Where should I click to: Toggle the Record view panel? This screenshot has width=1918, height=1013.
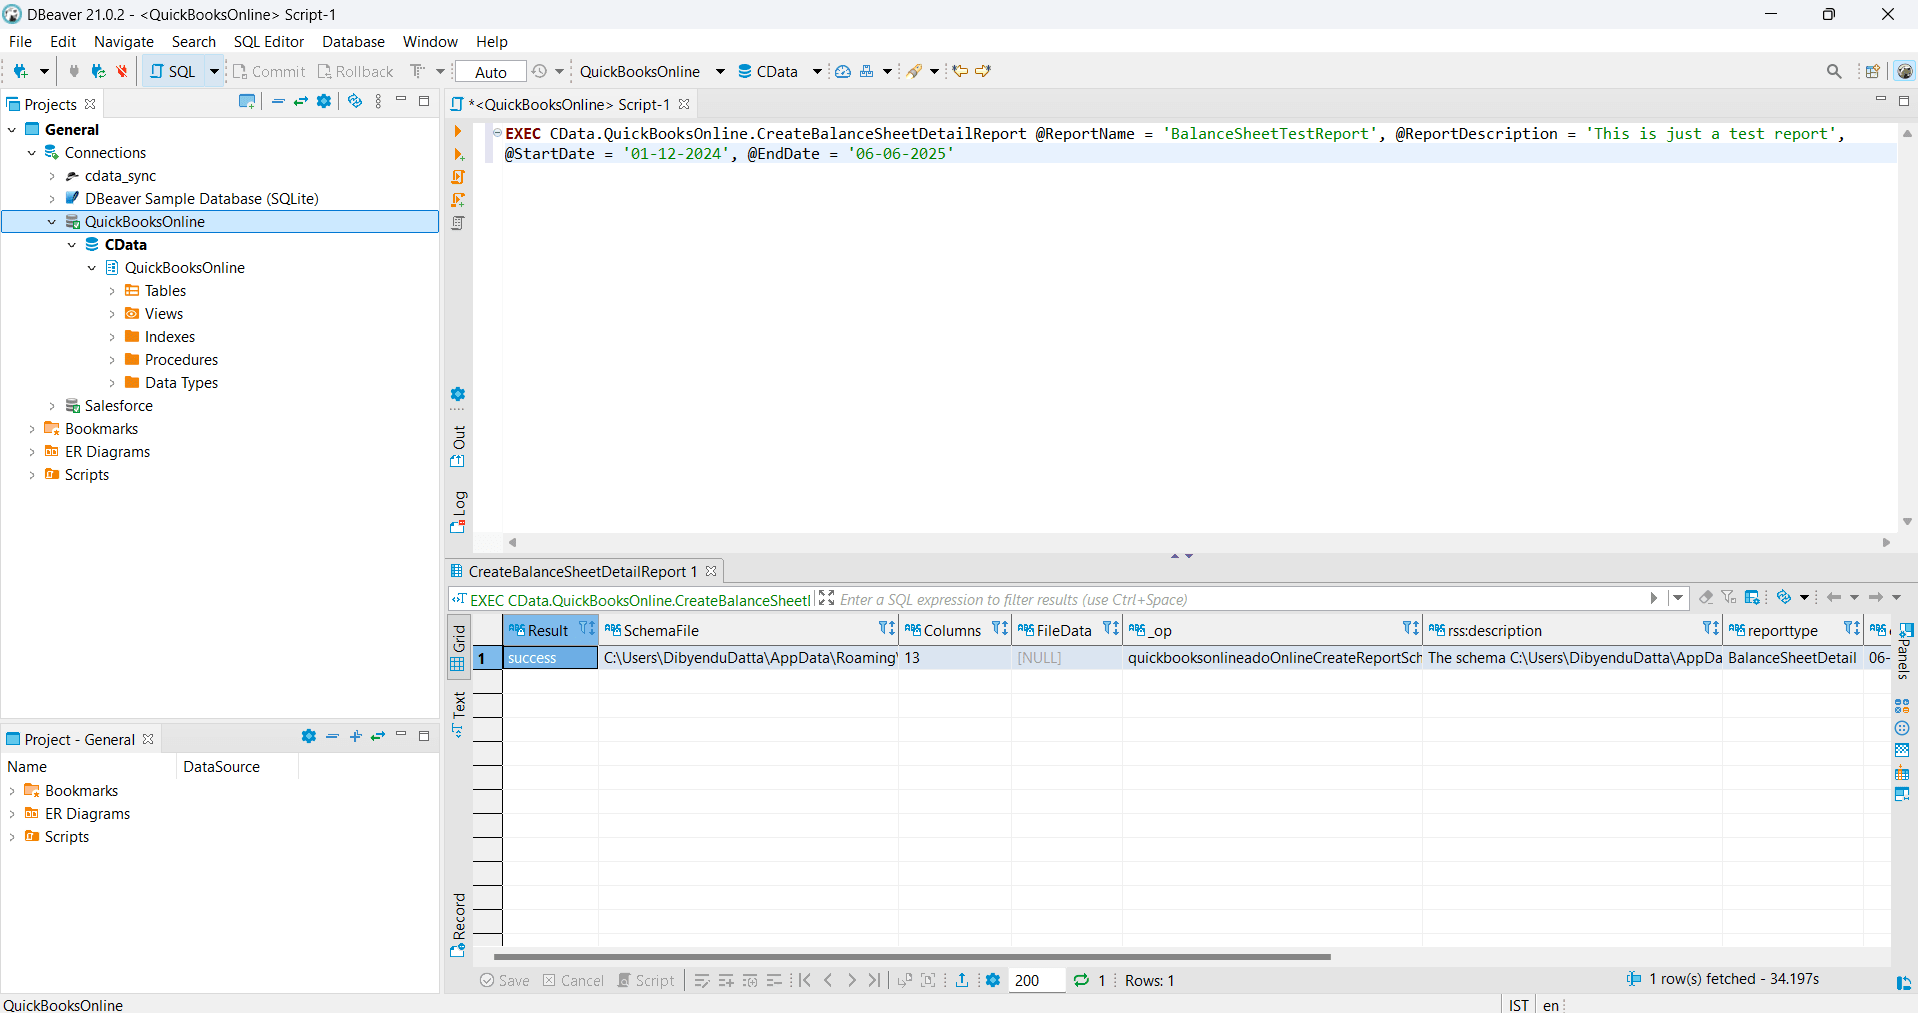[x=458, y=924]
